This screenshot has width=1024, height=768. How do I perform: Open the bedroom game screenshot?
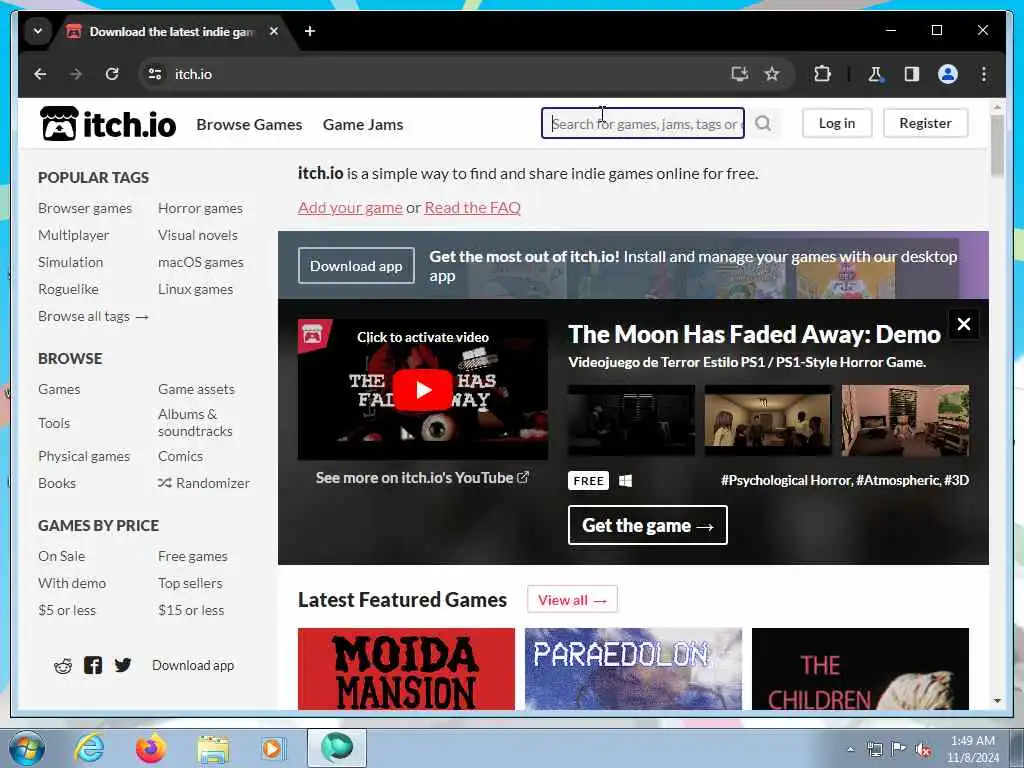point(905,420)
